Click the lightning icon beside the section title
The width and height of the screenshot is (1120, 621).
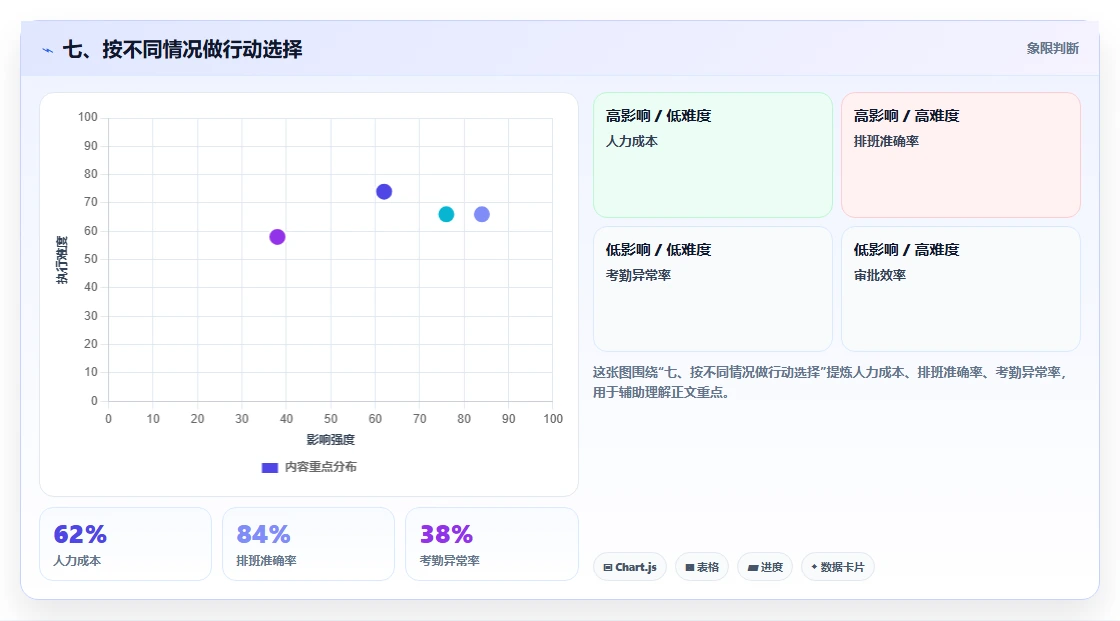[x=48, y=50]
